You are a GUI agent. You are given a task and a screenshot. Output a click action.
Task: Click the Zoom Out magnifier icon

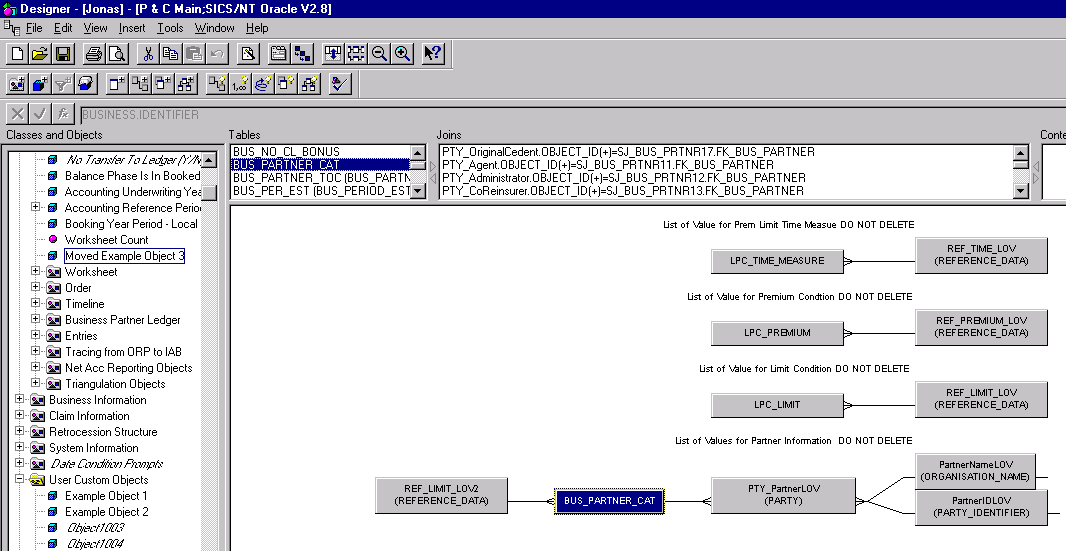(x=380, y=54)
